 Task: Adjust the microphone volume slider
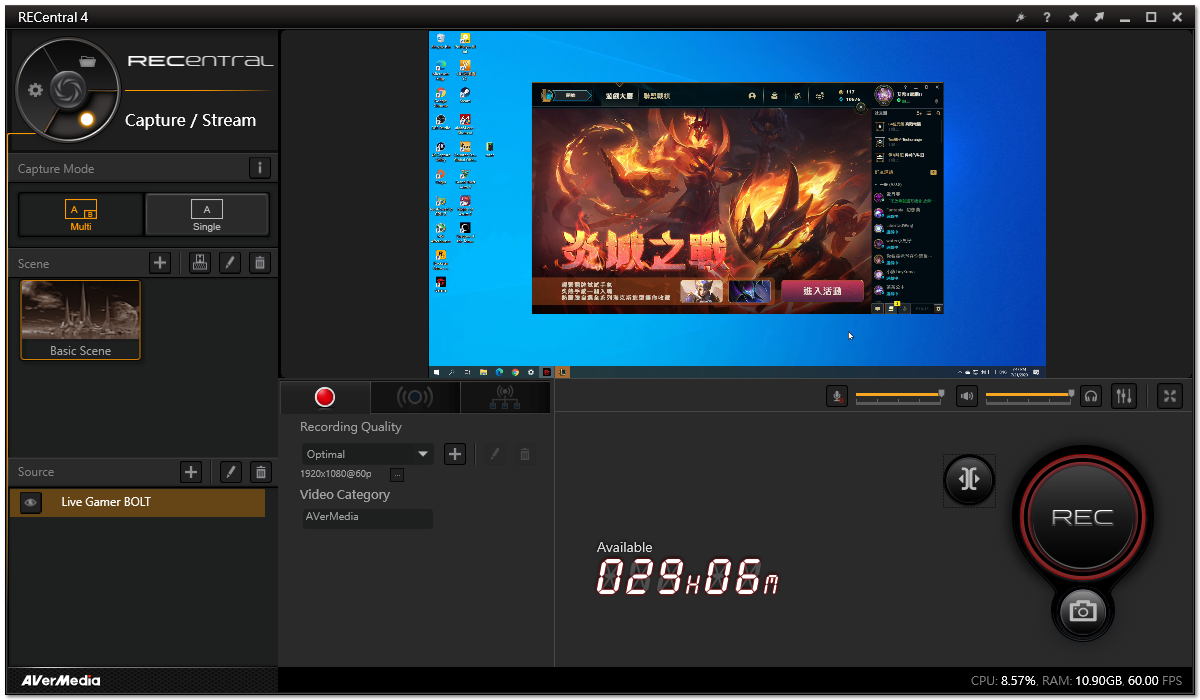pyautogui.click(x=899, y=396)
